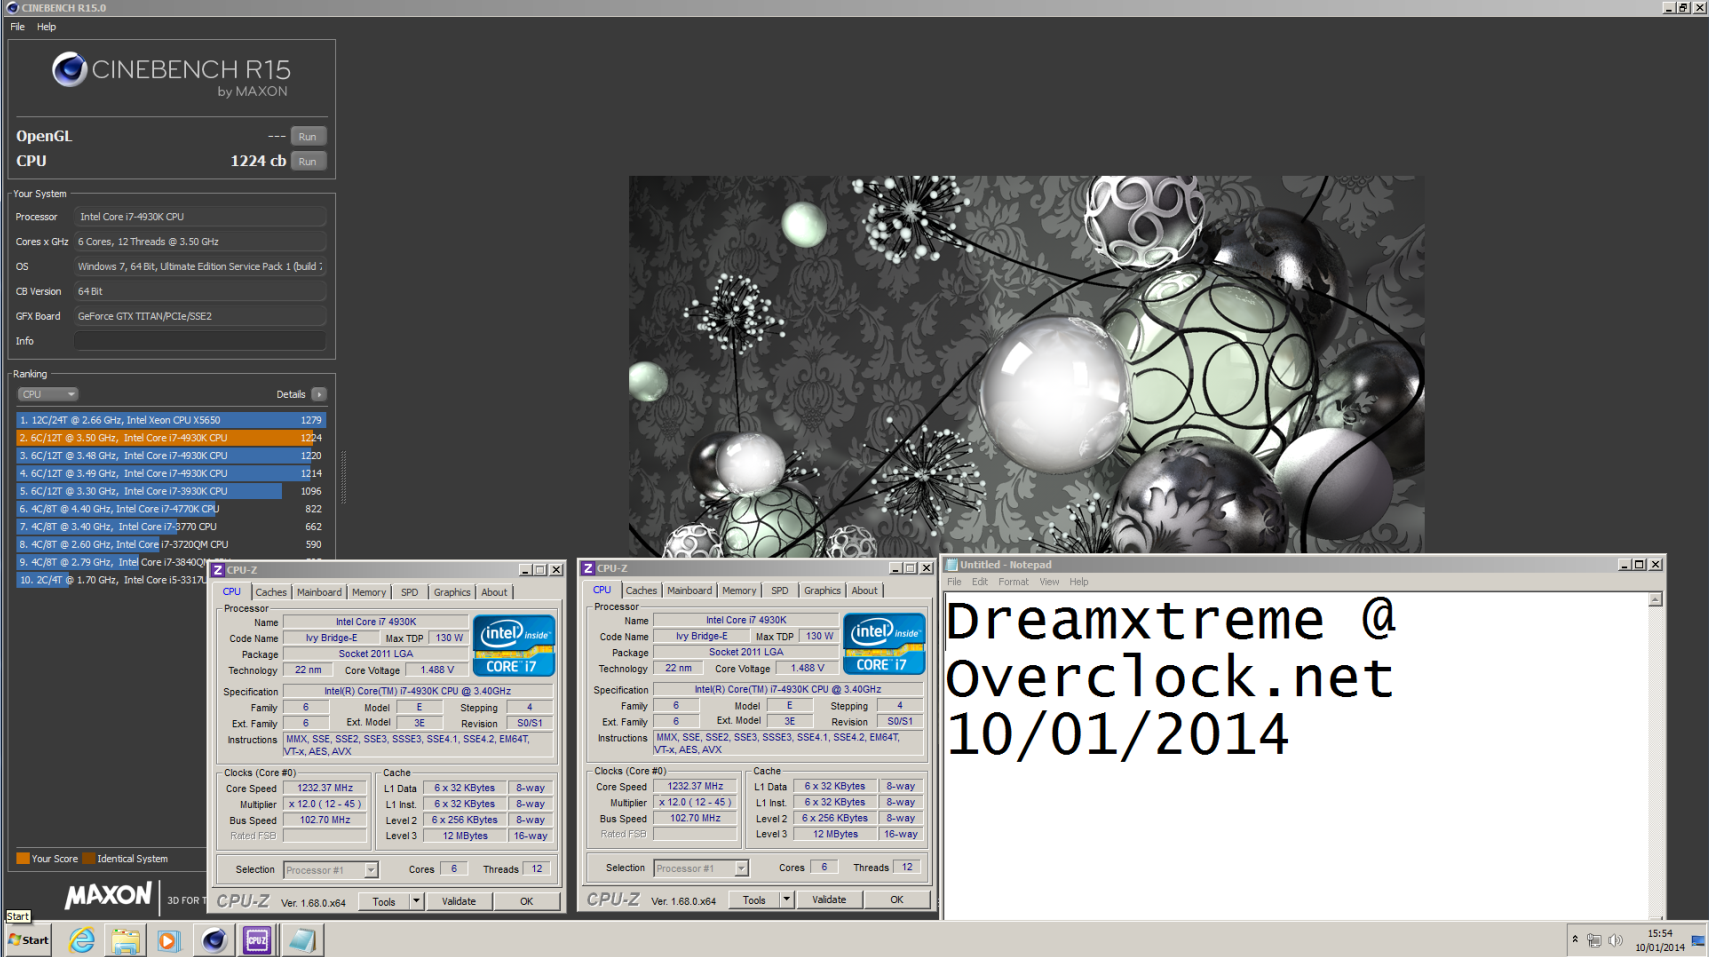Image resolution: width=1709 pixels, height=957 pixels.
Task: Switch to Caches tab in left CPU-Z
Action: pyautogui.click(x=271, y=592)
